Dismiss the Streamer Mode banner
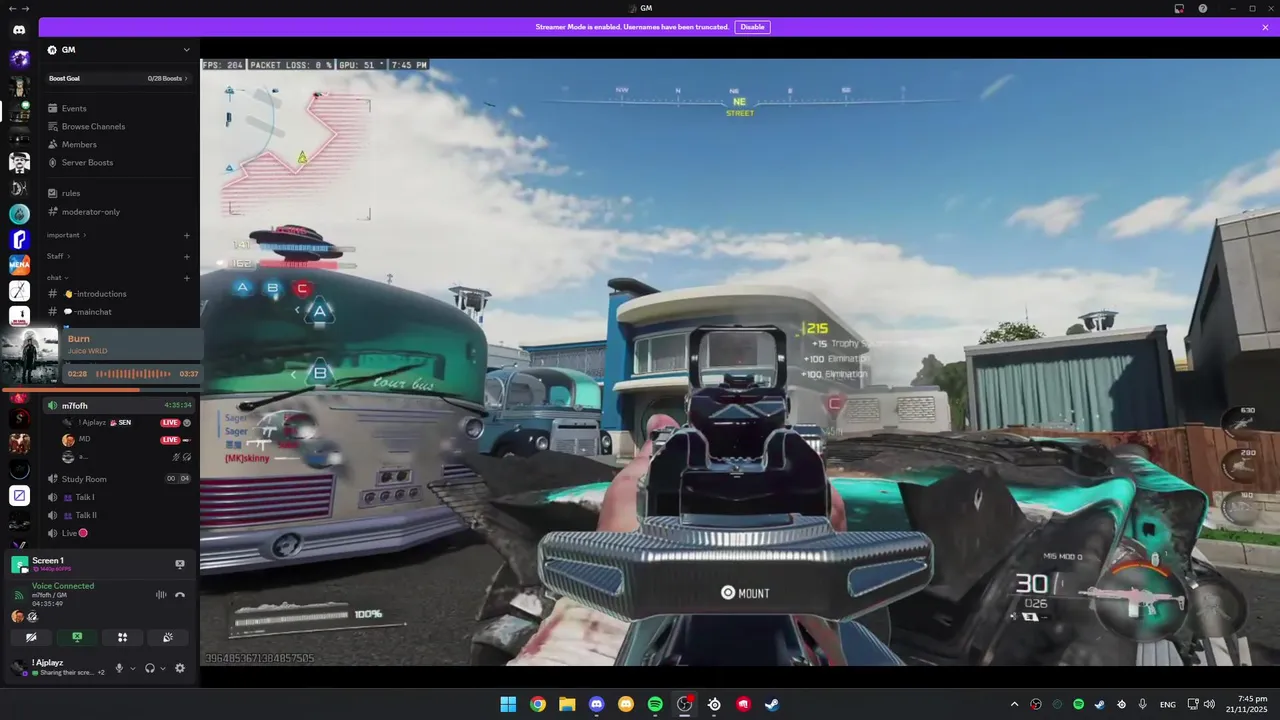The width and height of the screenshot is (1280, 720). [1265, 27]
